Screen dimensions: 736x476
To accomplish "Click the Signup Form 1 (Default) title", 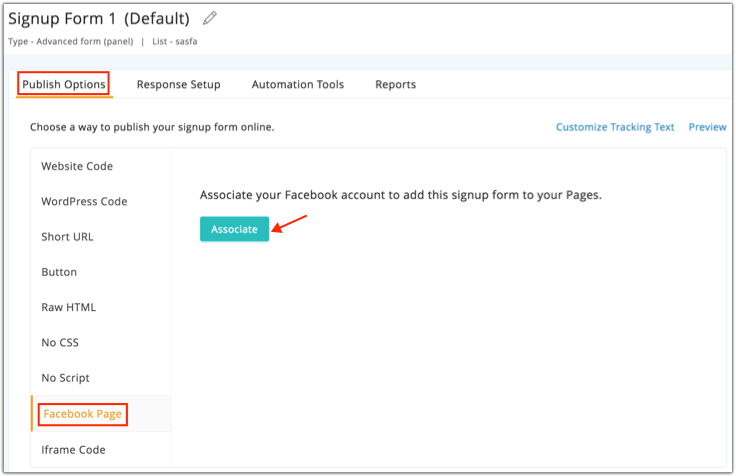I will pos(99,18).
